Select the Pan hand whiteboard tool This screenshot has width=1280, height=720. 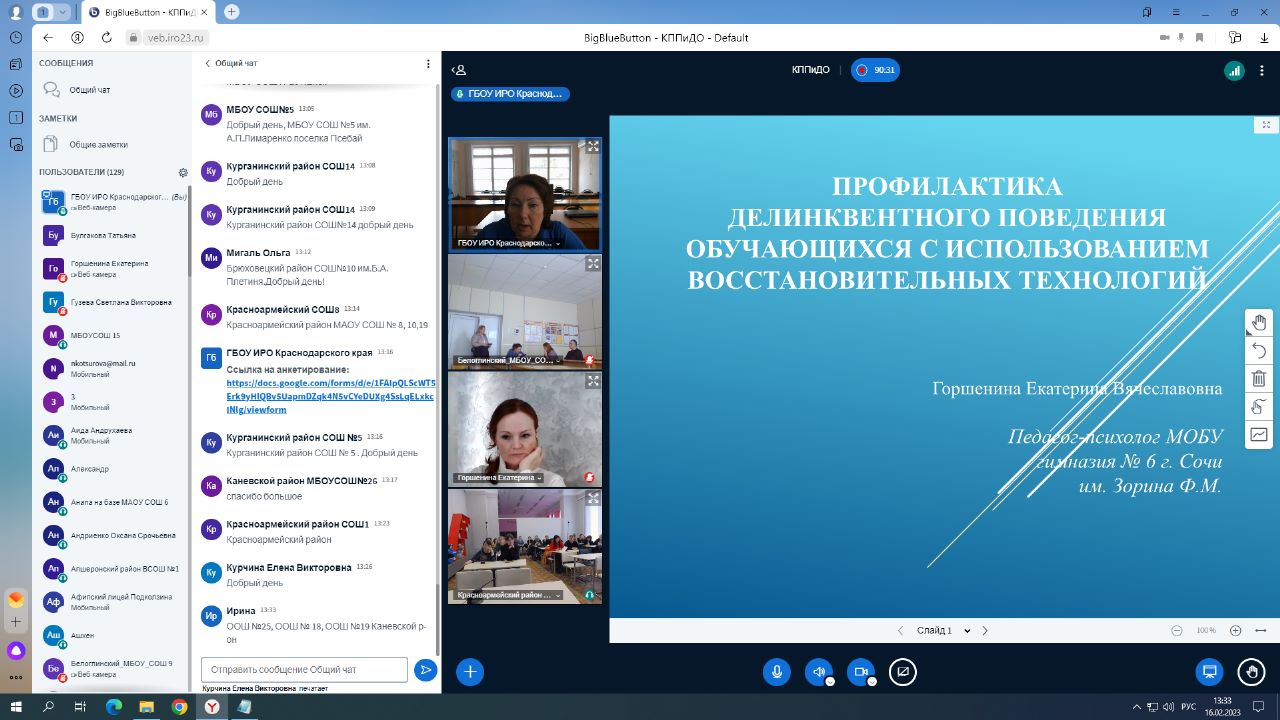point(1259,322)
